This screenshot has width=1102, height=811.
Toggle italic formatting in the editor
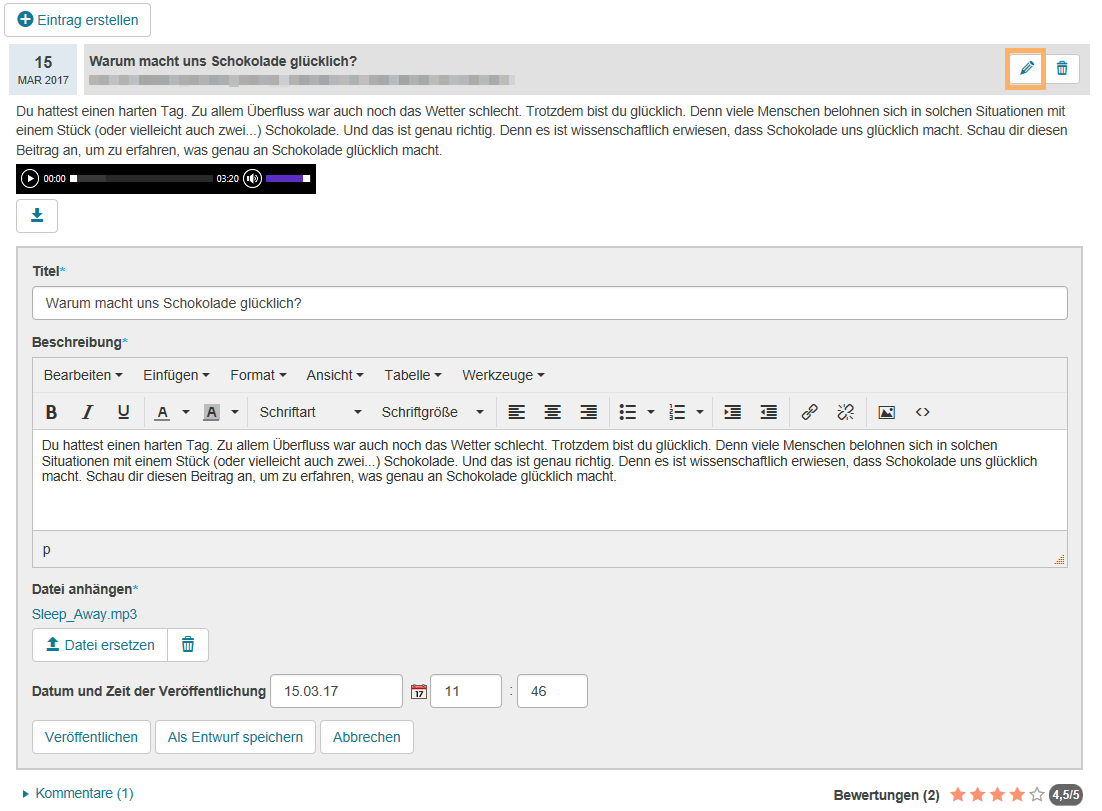point(87,411)
